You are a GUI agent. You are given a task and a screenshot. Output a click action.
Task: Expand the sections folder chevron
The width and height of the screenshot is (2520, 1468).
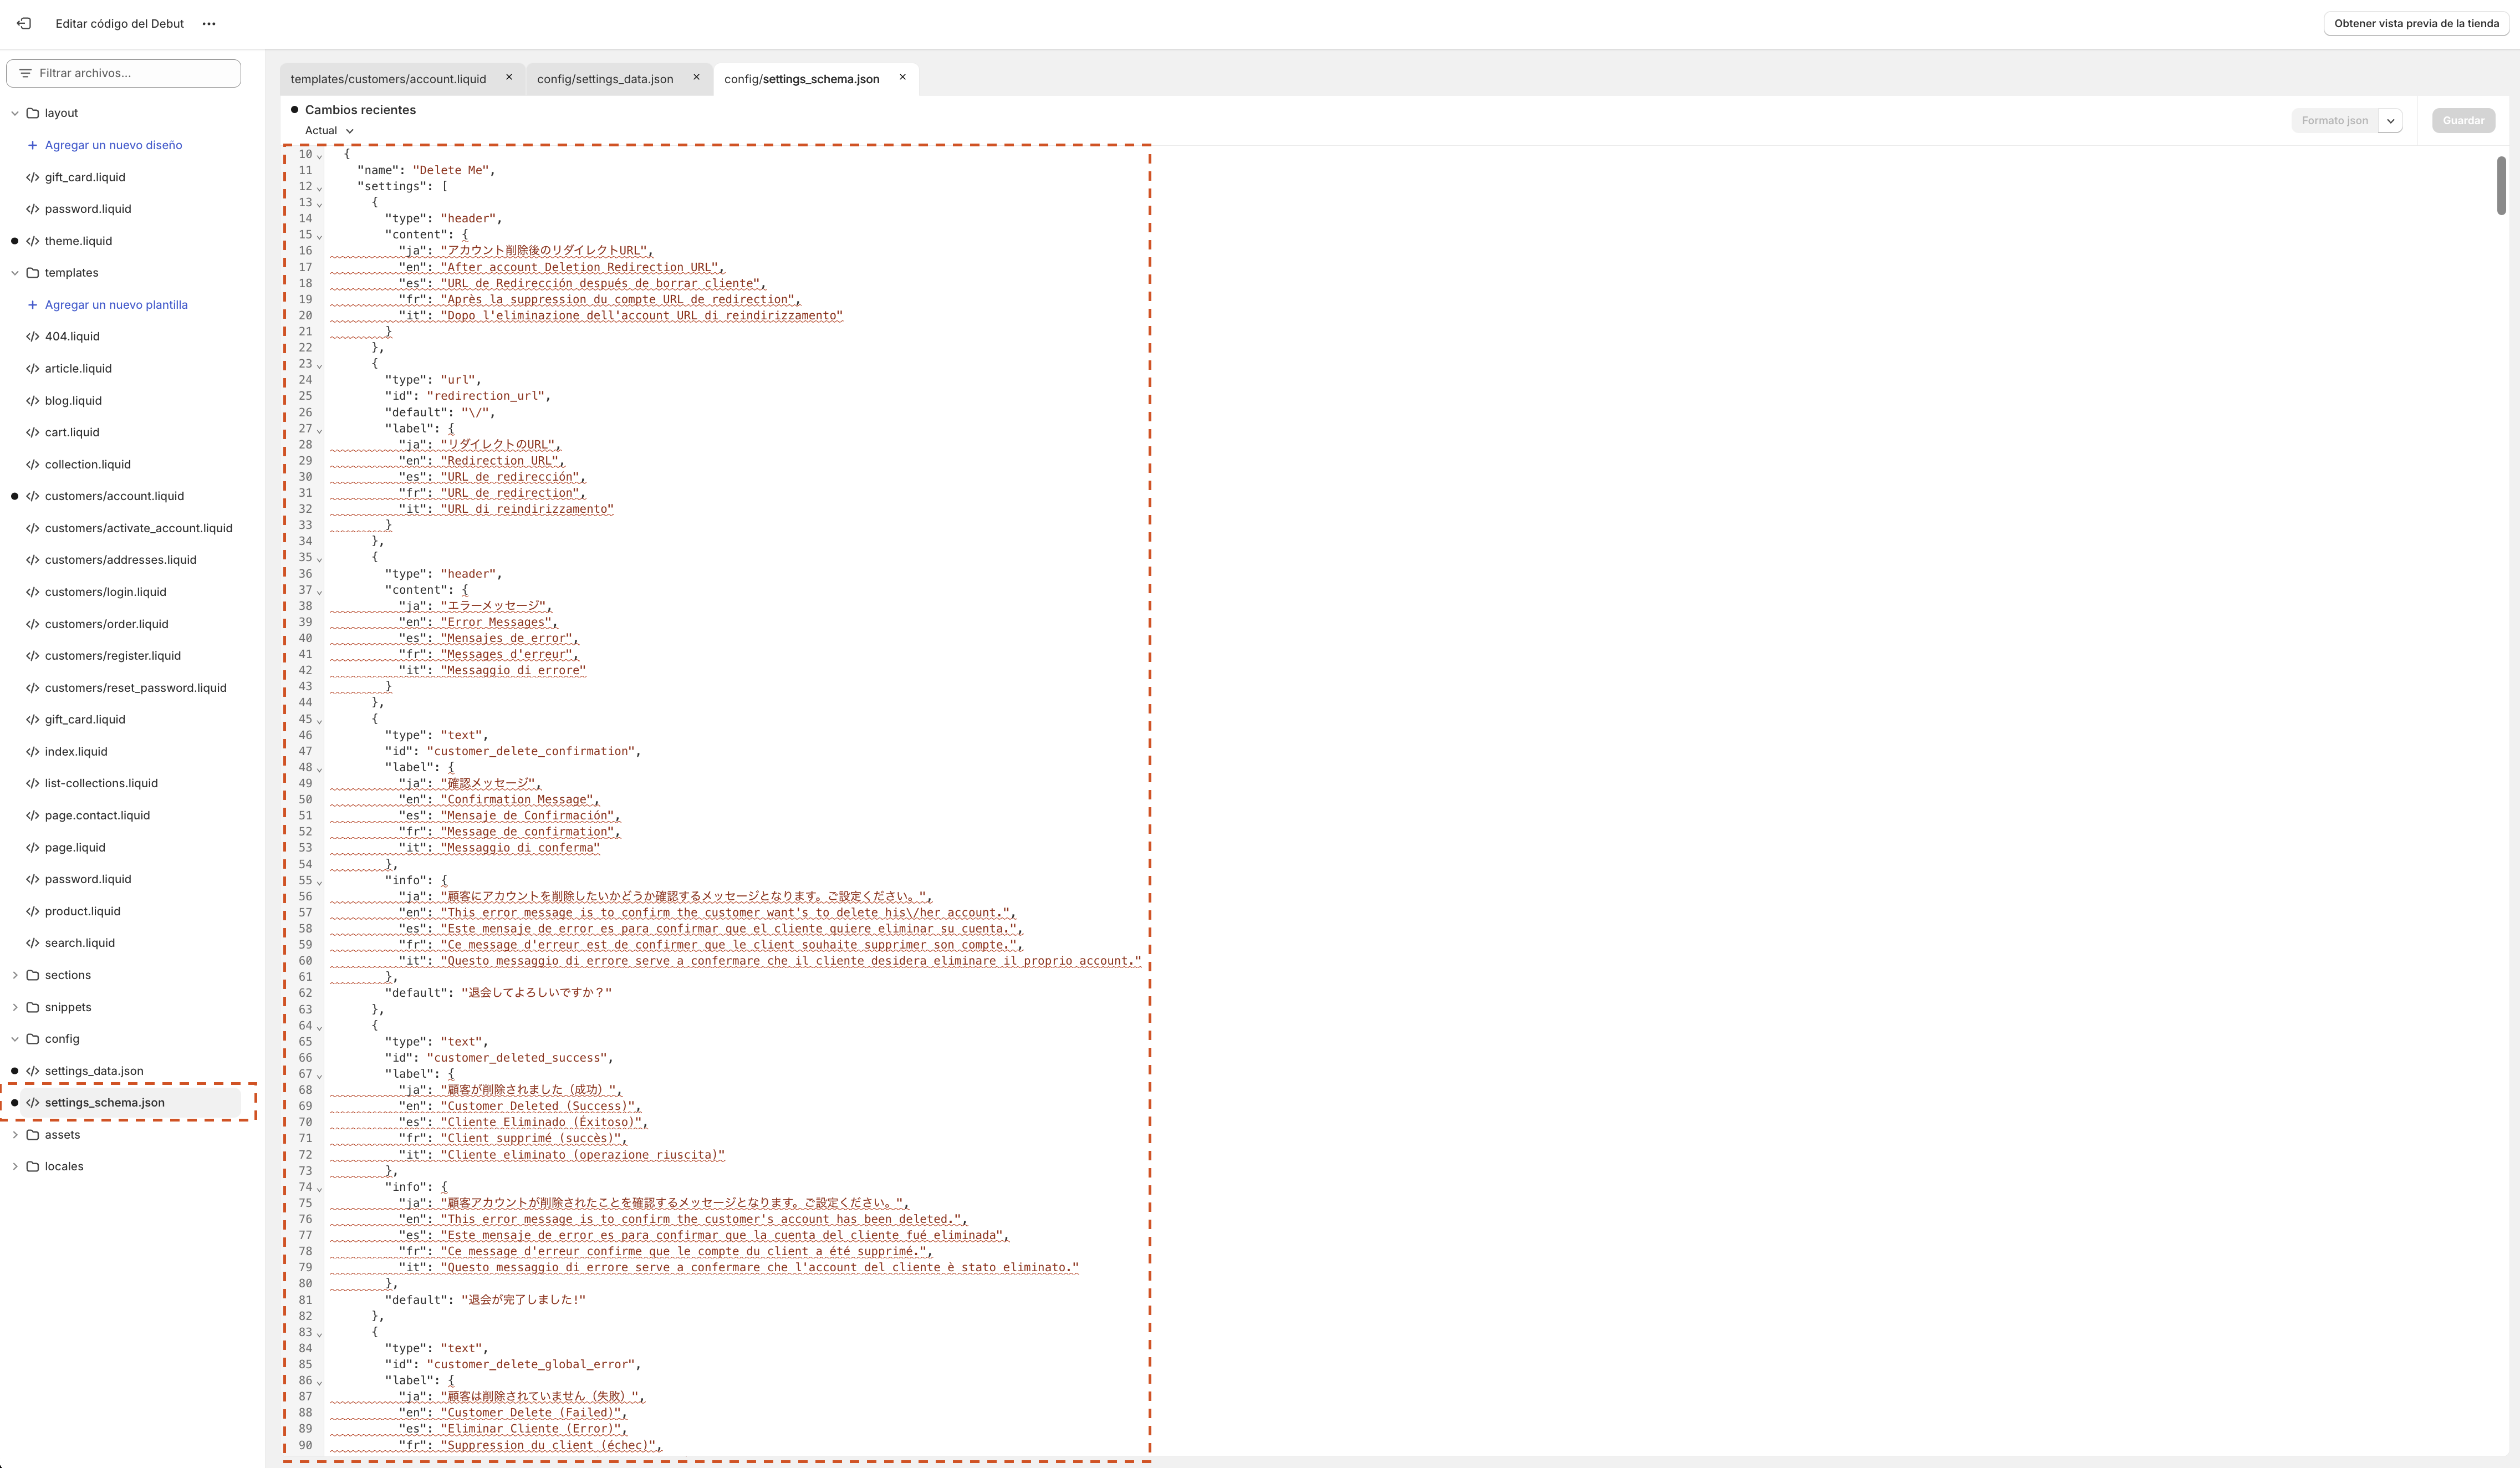pyautogui.click(x=15, y=975)
